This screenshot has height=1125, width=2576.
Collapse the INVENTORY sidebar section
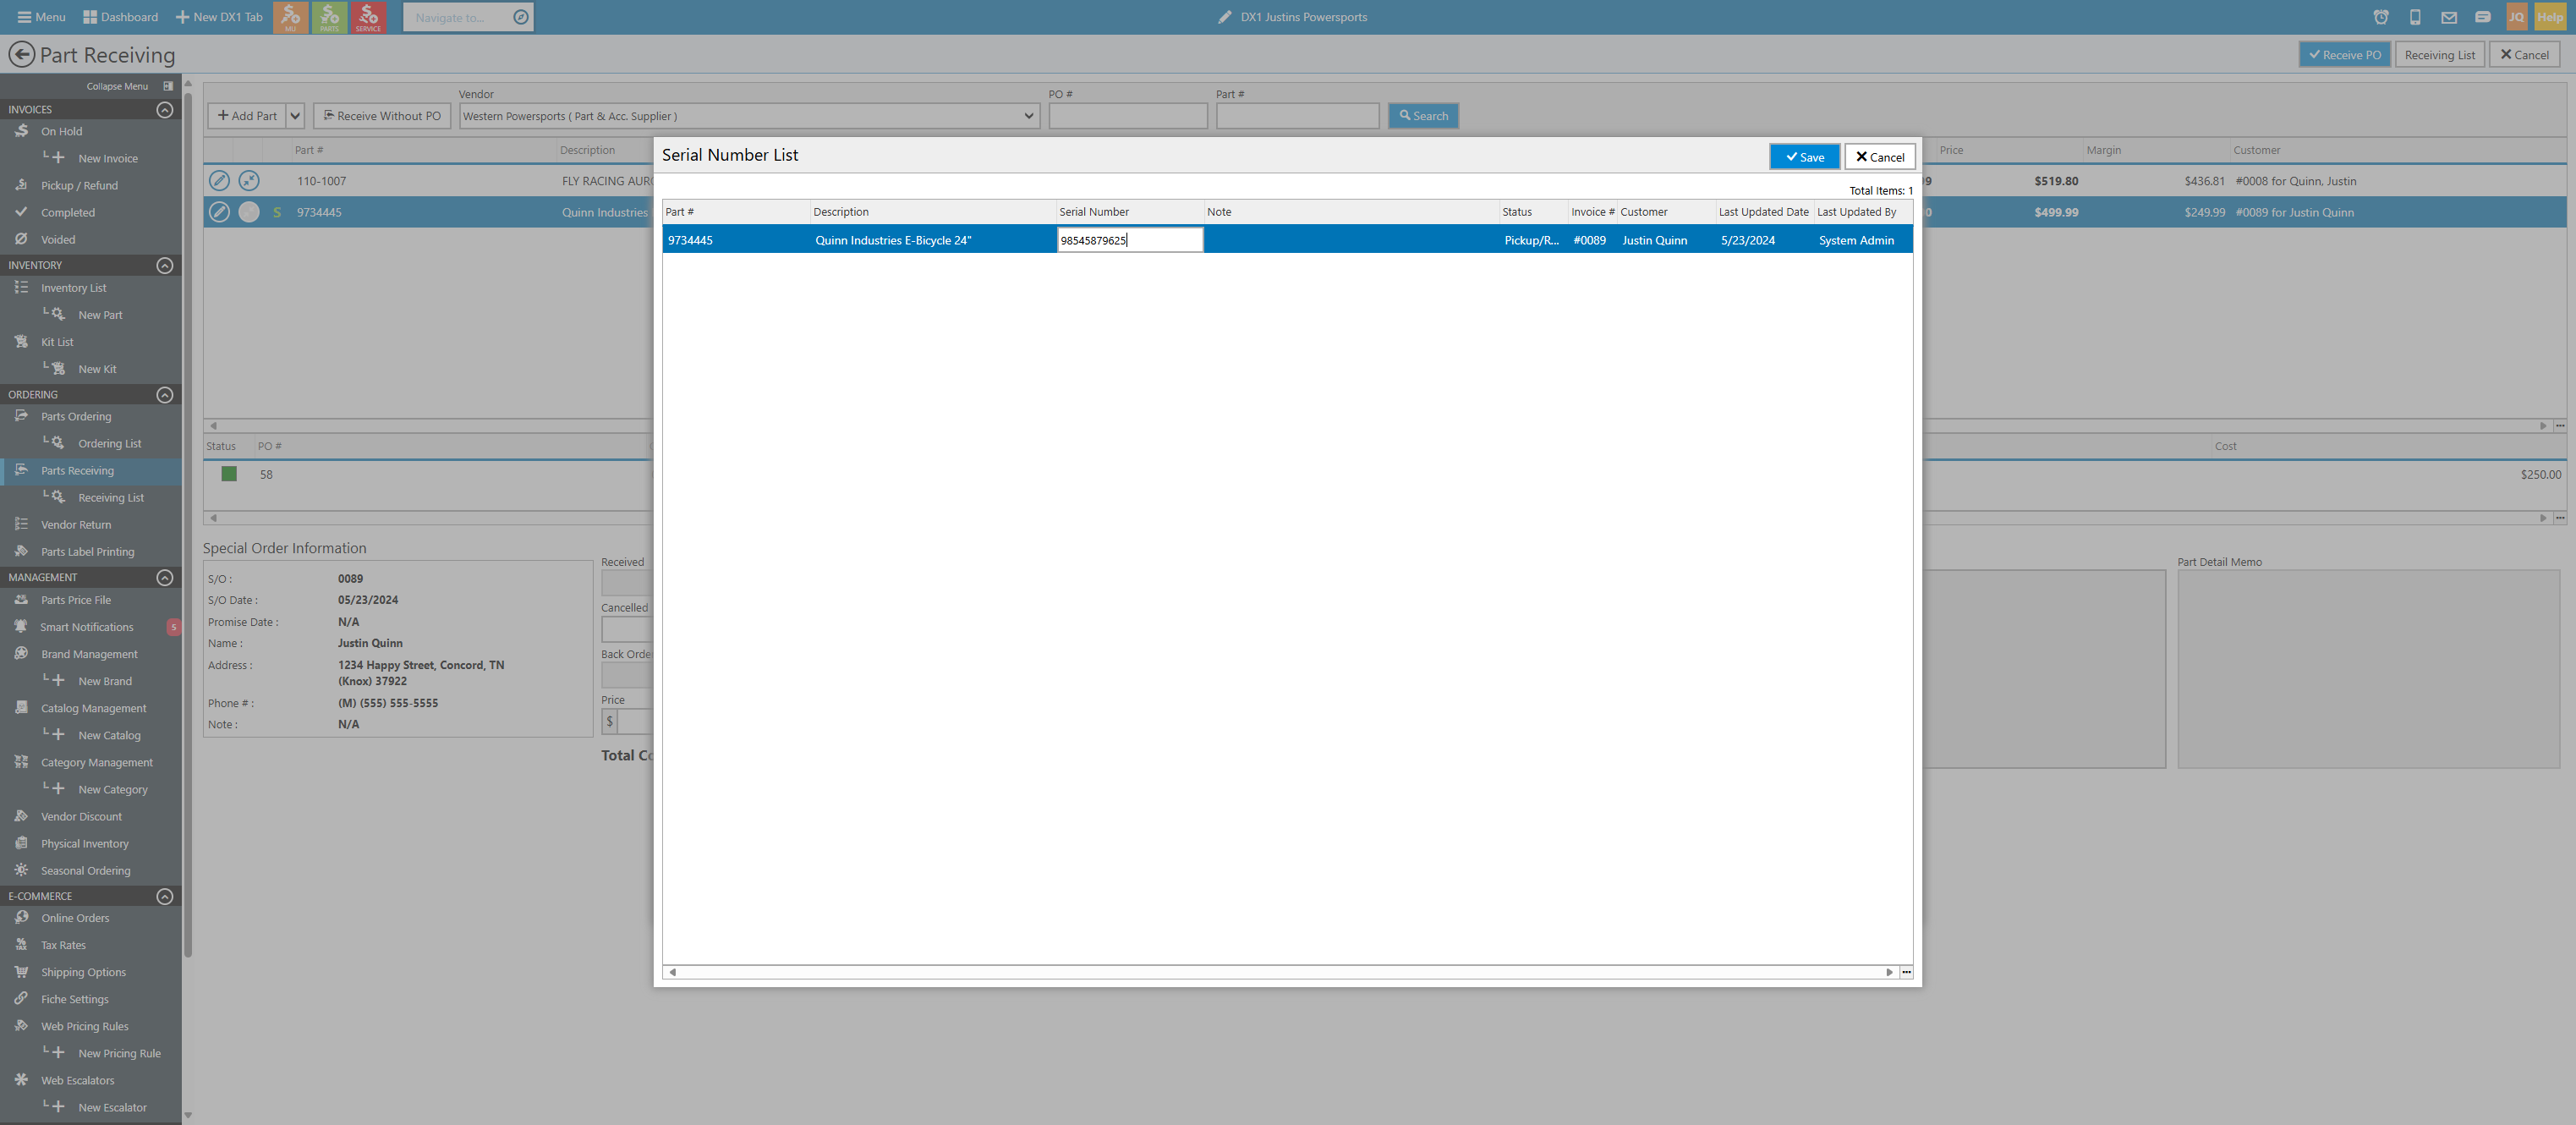165,265
